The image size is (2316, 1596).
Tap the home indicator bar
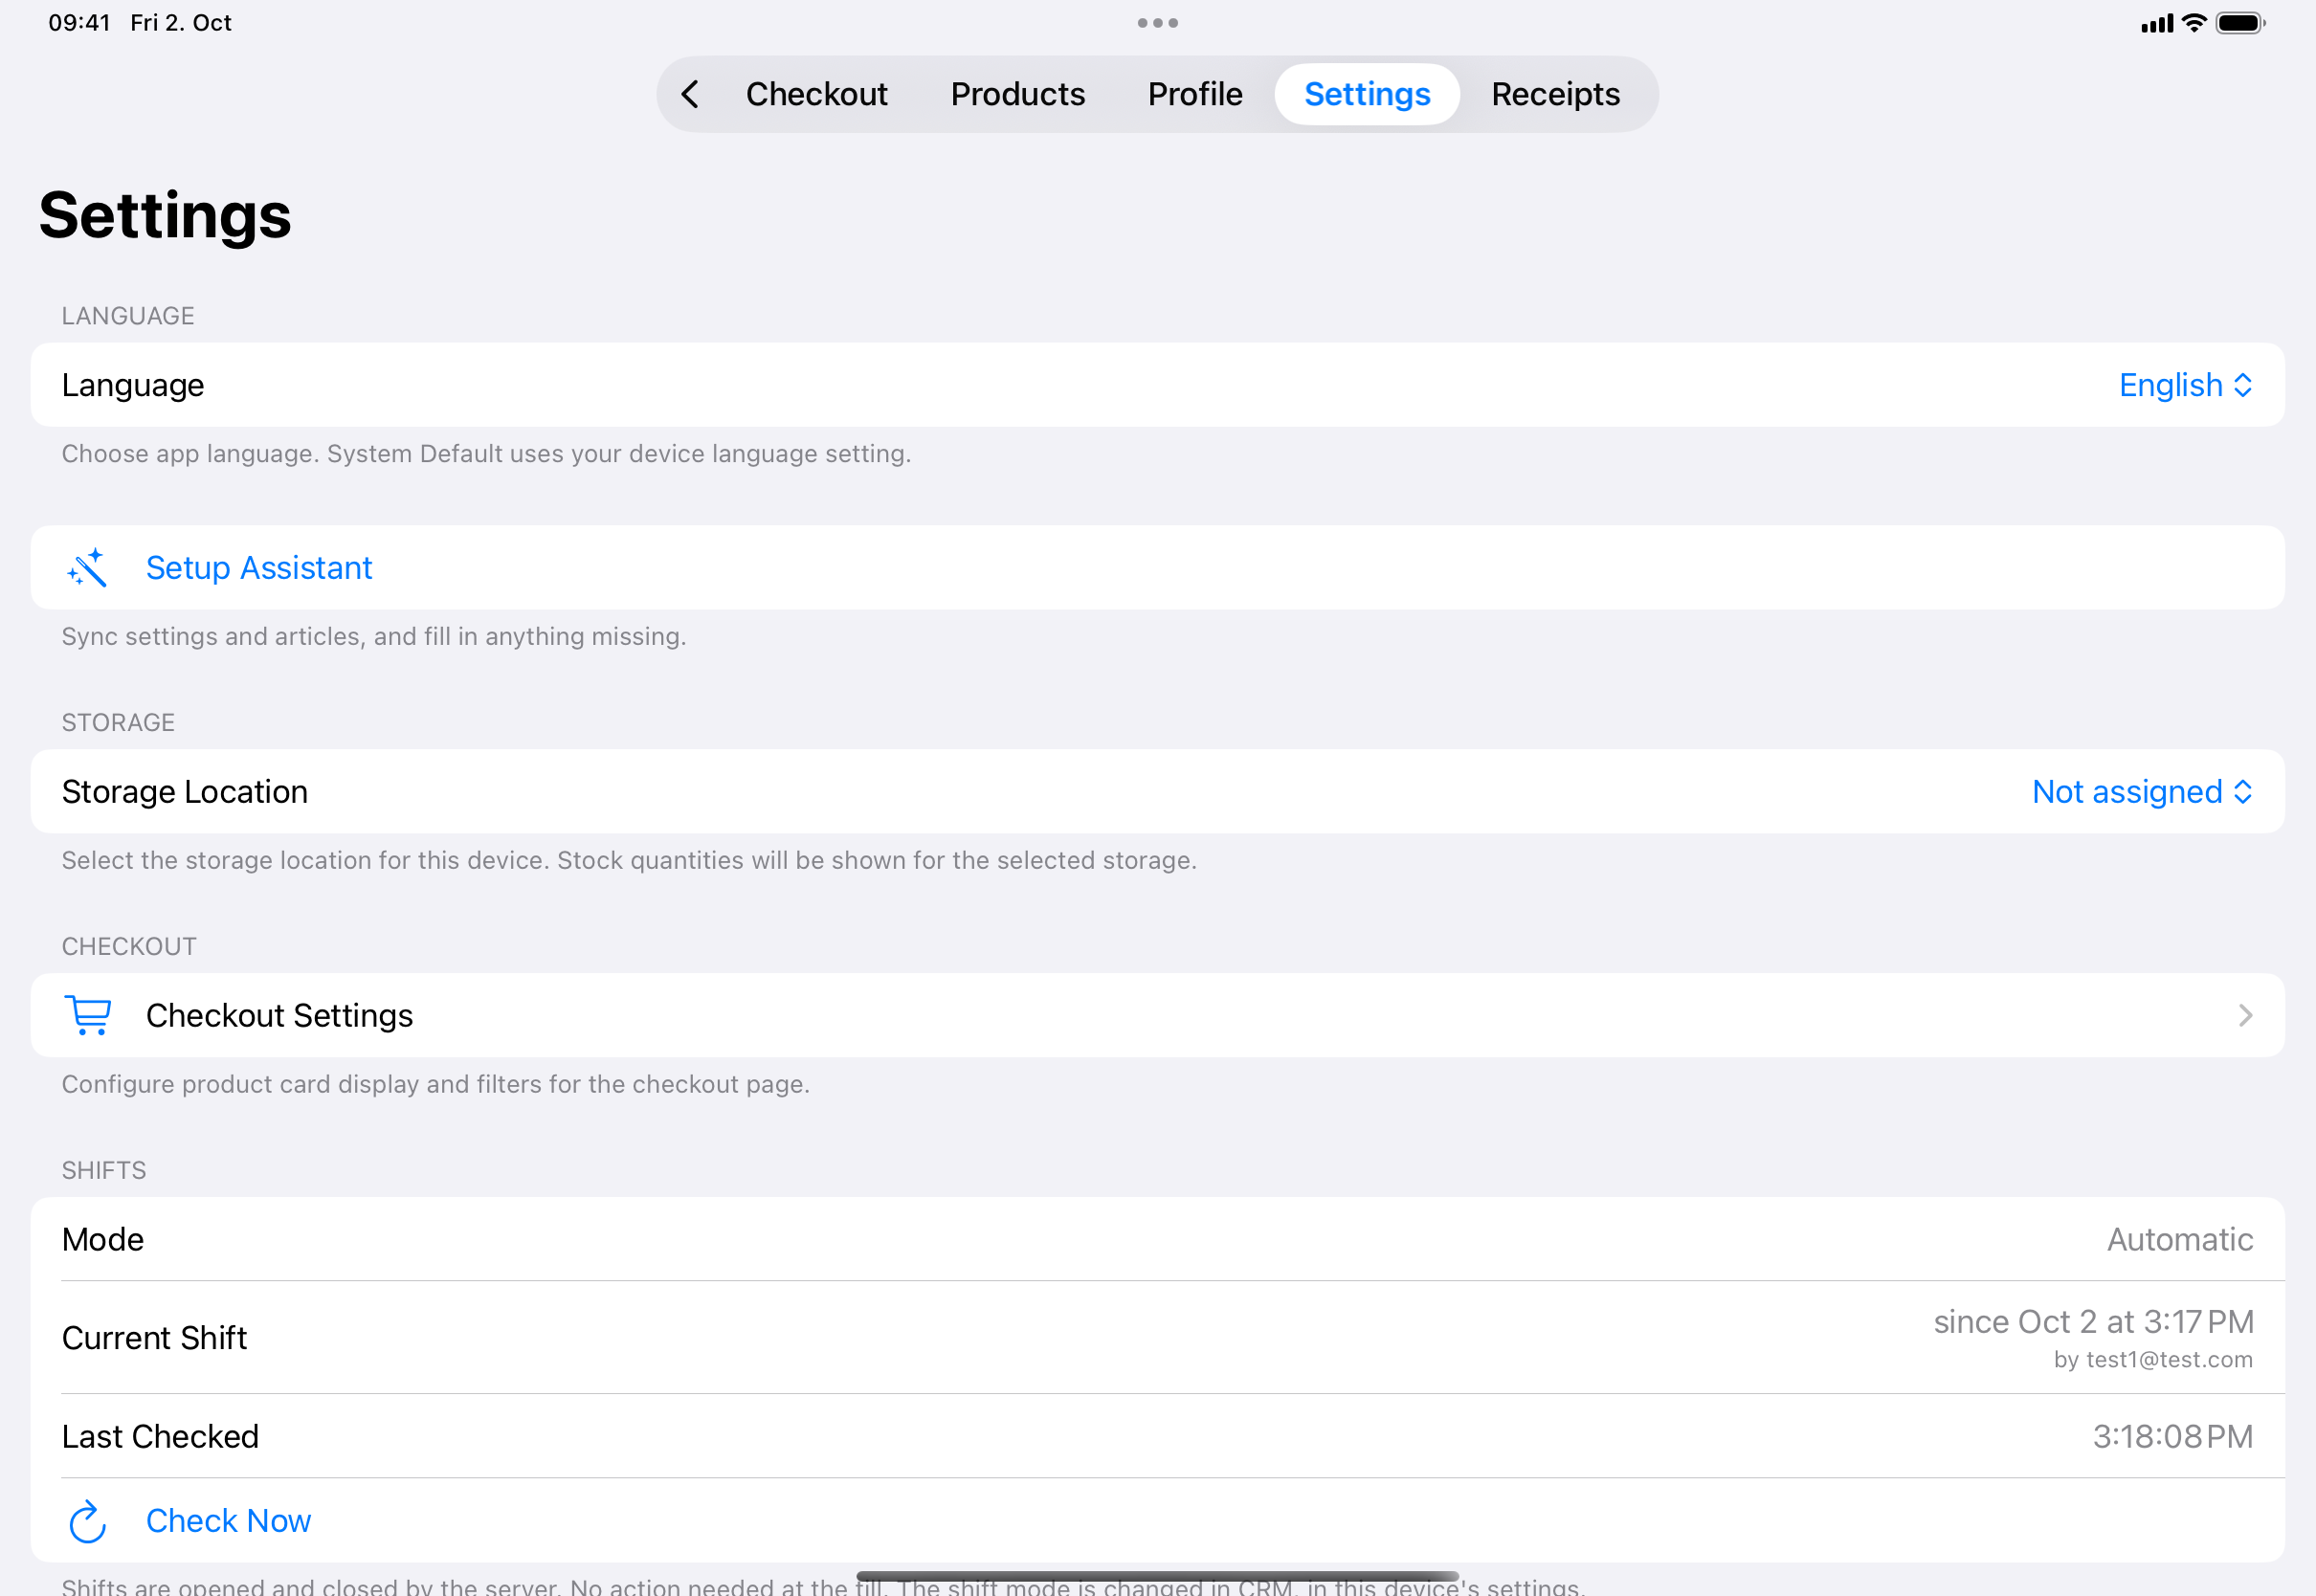point(1158,1576)
